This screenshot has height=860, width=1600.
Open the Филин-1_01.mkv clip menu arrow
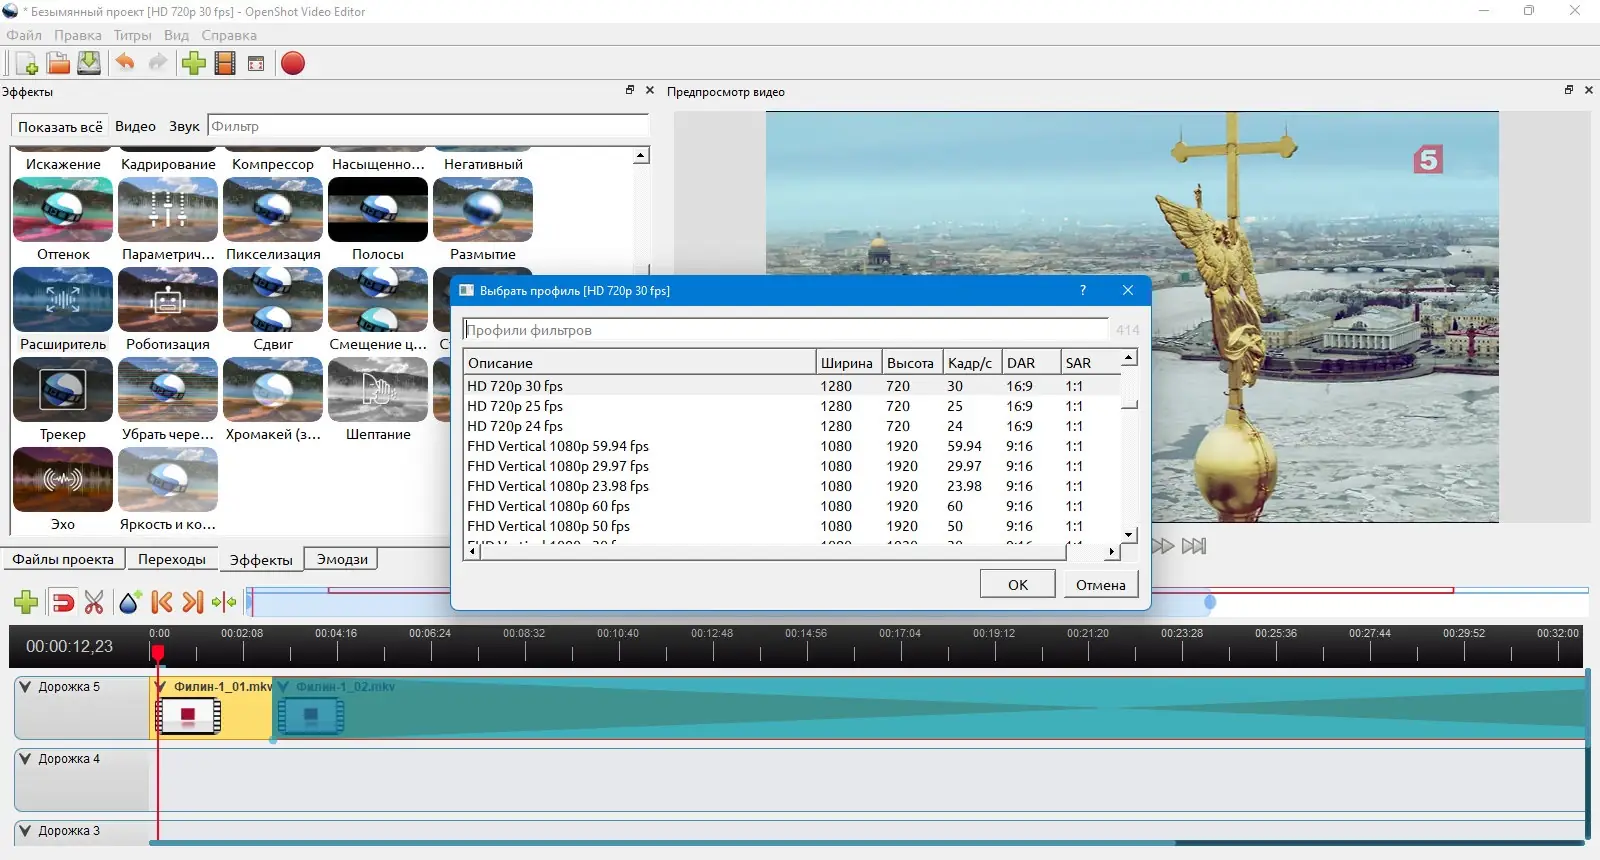click(x=161, y=687)
